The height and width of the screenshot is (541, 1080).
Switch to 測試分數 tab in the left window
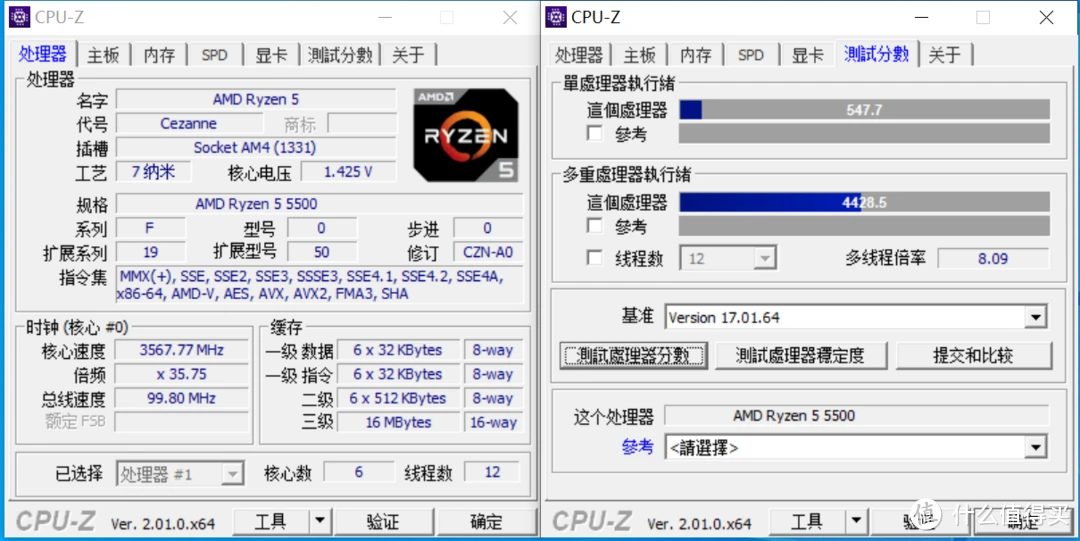(x=340, y=55)
